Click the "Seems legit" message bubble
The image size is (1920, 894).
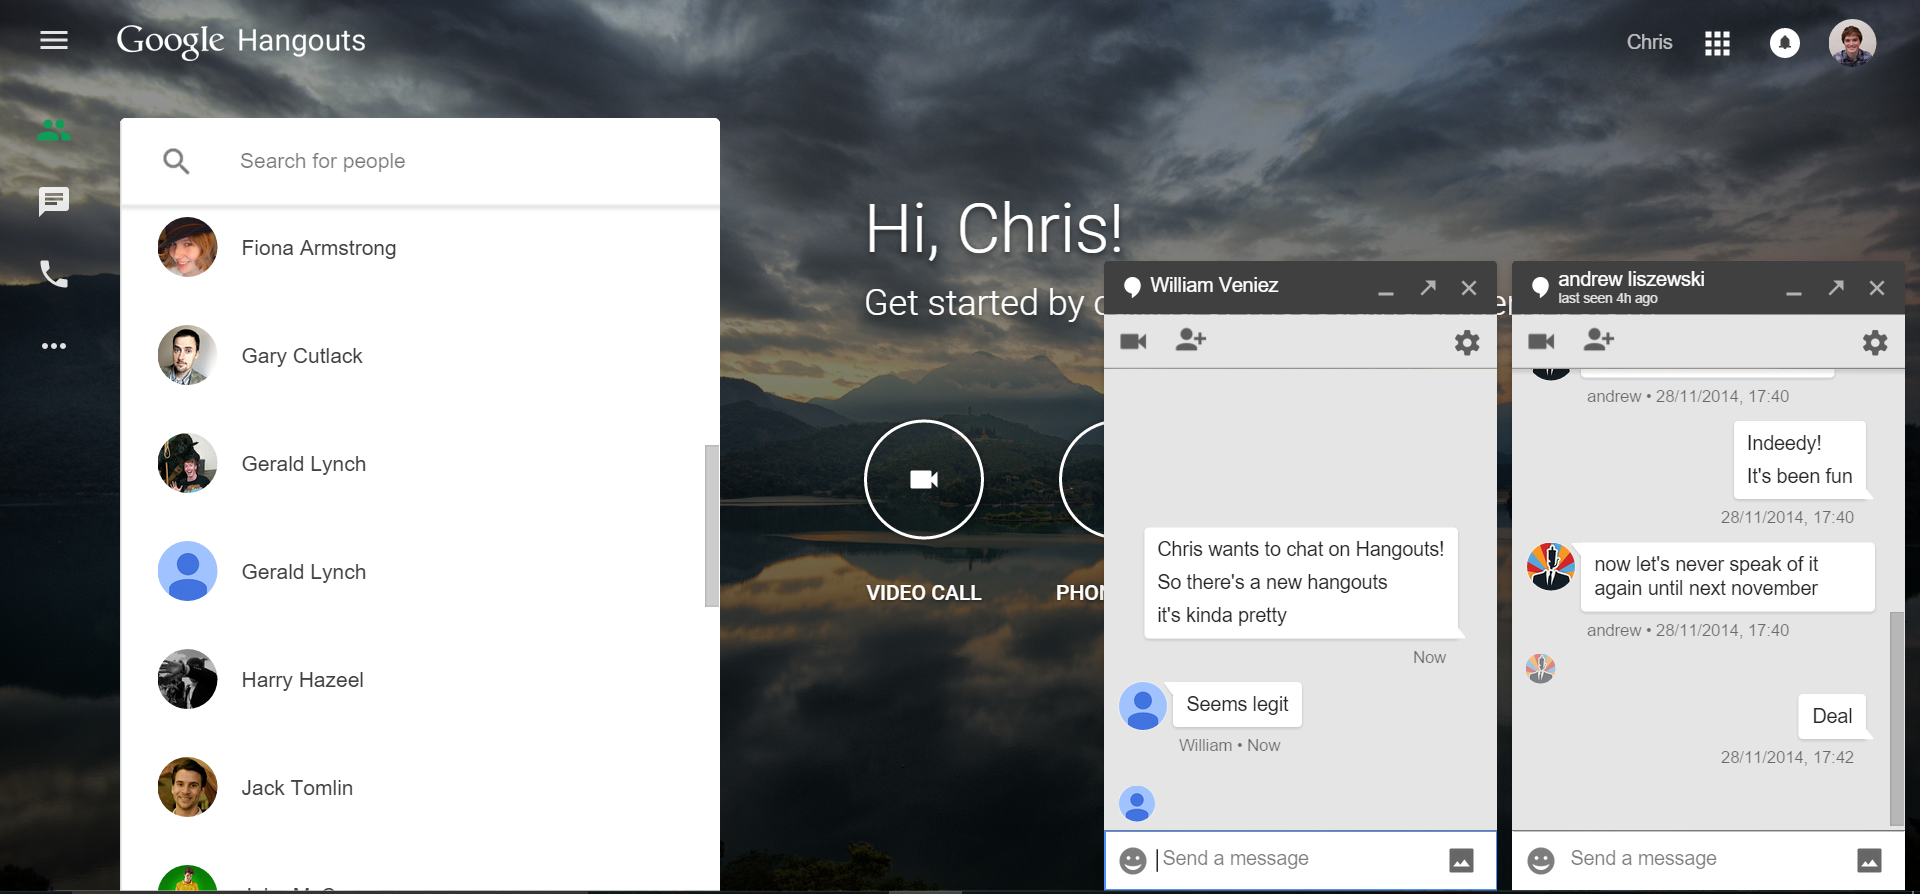click(1237, 704)
